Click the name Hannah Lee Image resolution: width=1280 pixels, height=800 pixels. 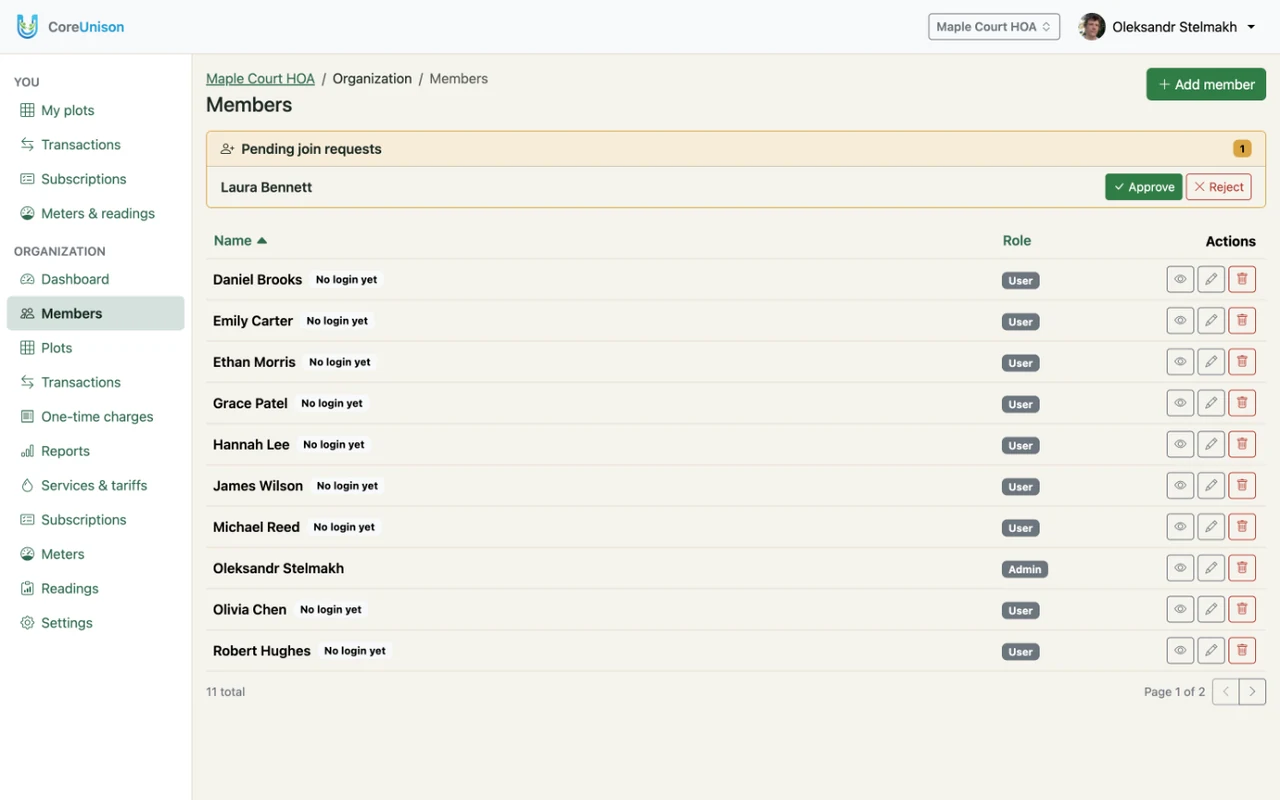click(x=251, y=445)
